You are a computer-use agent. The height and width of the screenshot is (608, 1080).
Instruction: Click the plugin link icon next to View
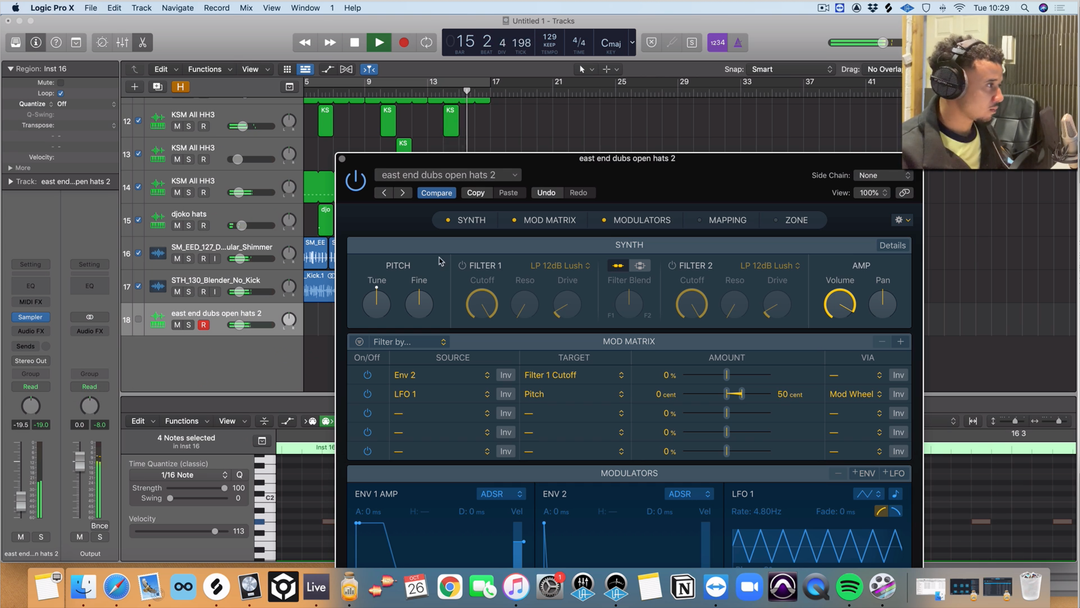904,193
